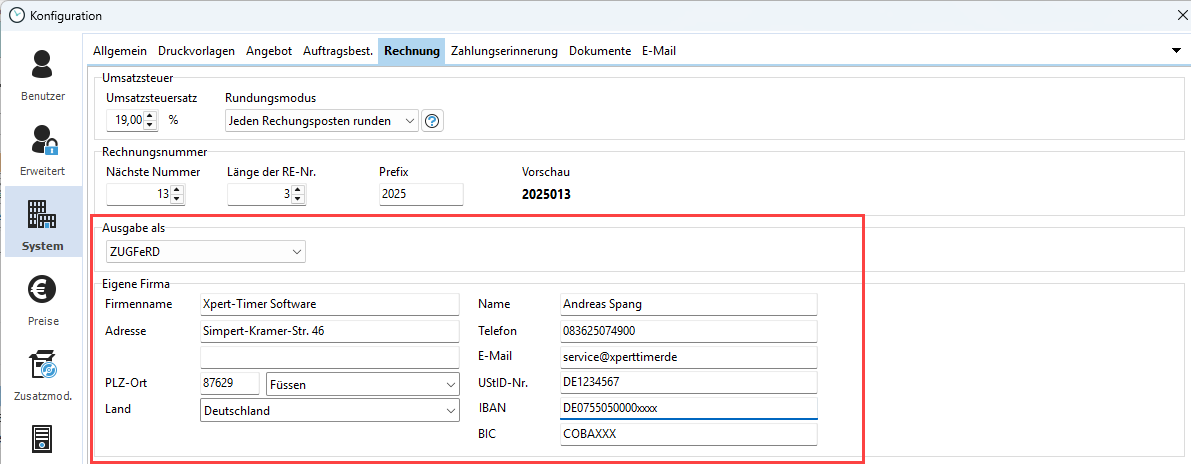The width and height of the screenshot is (1191, 464).
Task: Show more tabs with overflow arrow
Action: pos(1177,51)
